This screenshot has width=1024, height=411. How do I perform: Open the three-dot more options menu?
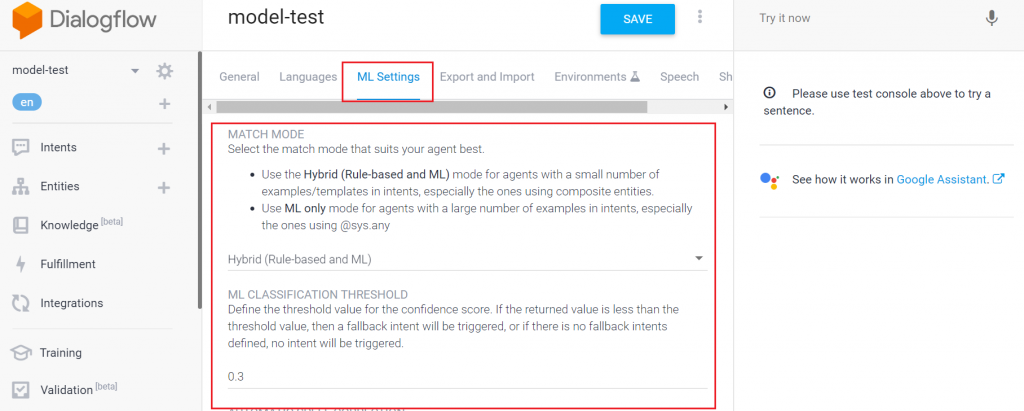pos(700,18)
